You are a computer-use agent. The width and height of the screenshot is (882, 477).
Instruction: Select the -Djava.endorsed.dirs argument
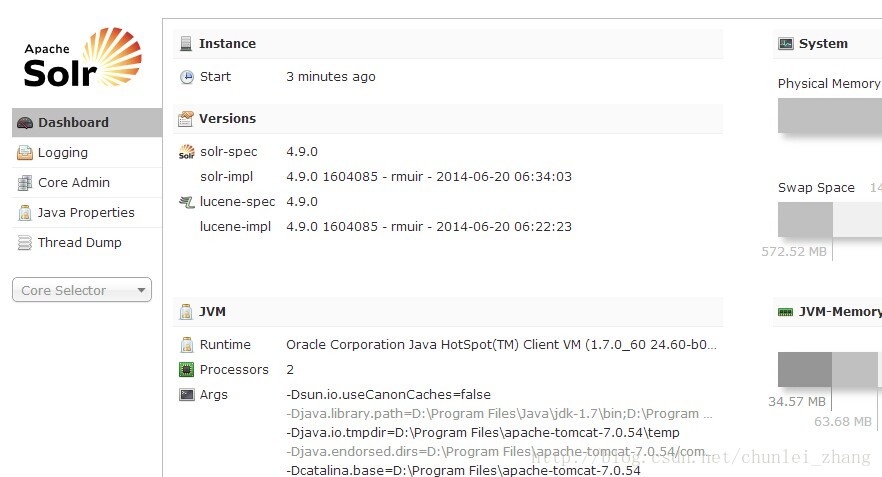(x=498, y=452)
